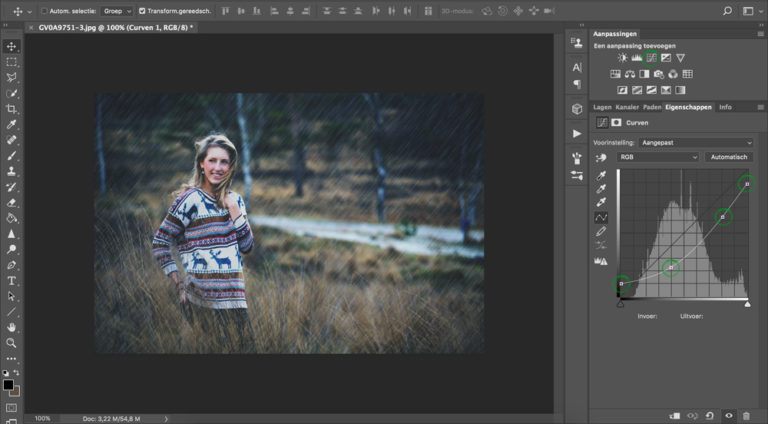
Task: Select the Path Selection arrow tool
Action: coord(11,296)
